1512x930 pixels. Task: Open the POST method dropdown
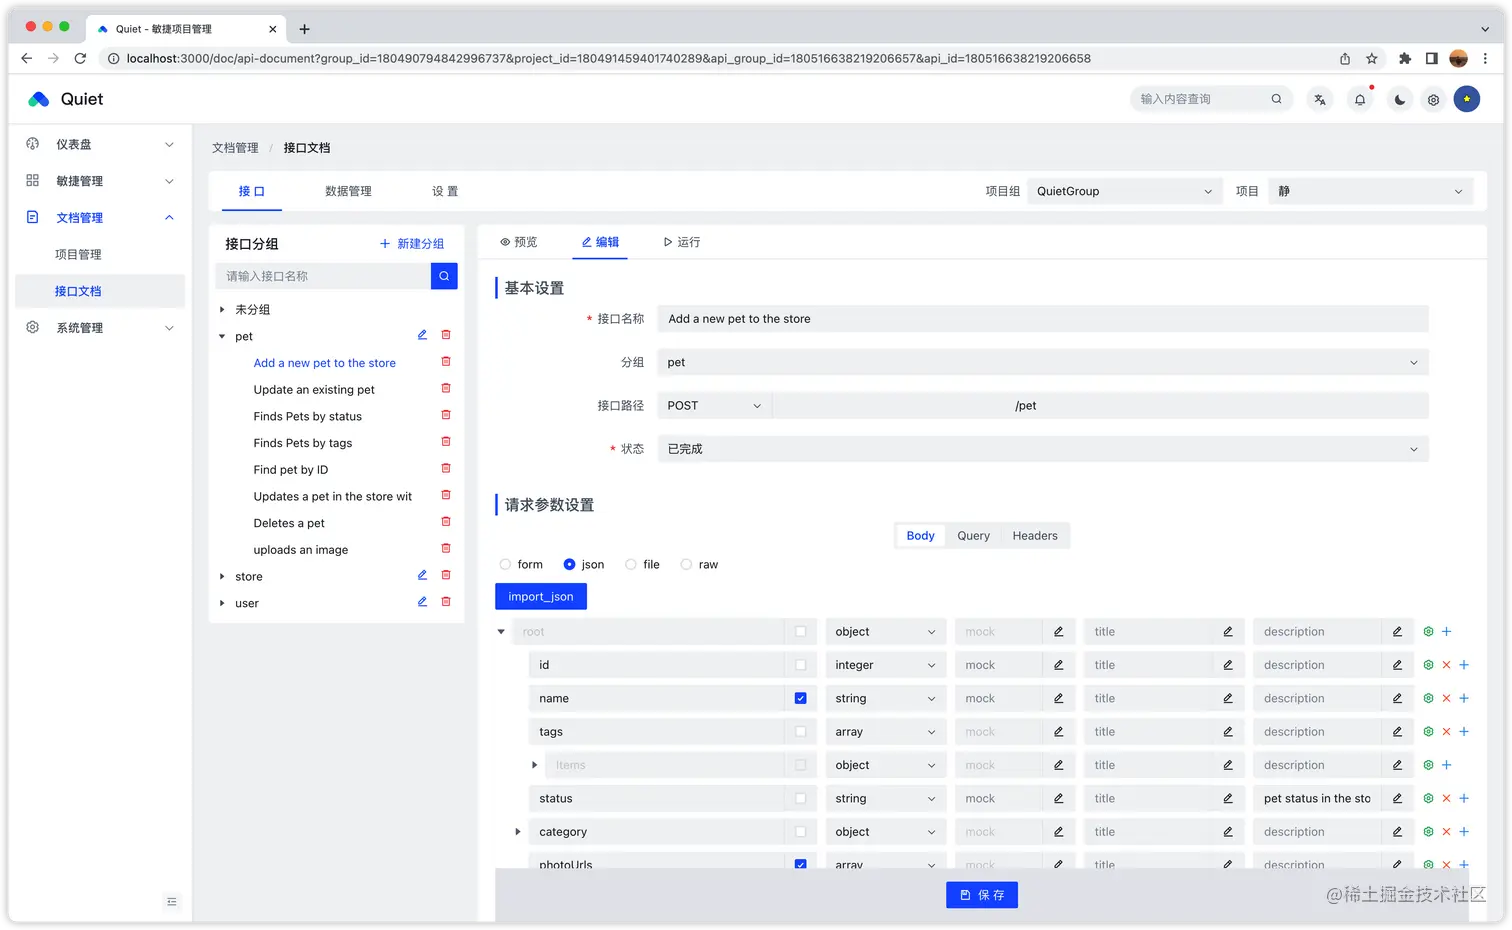point(714,405)
